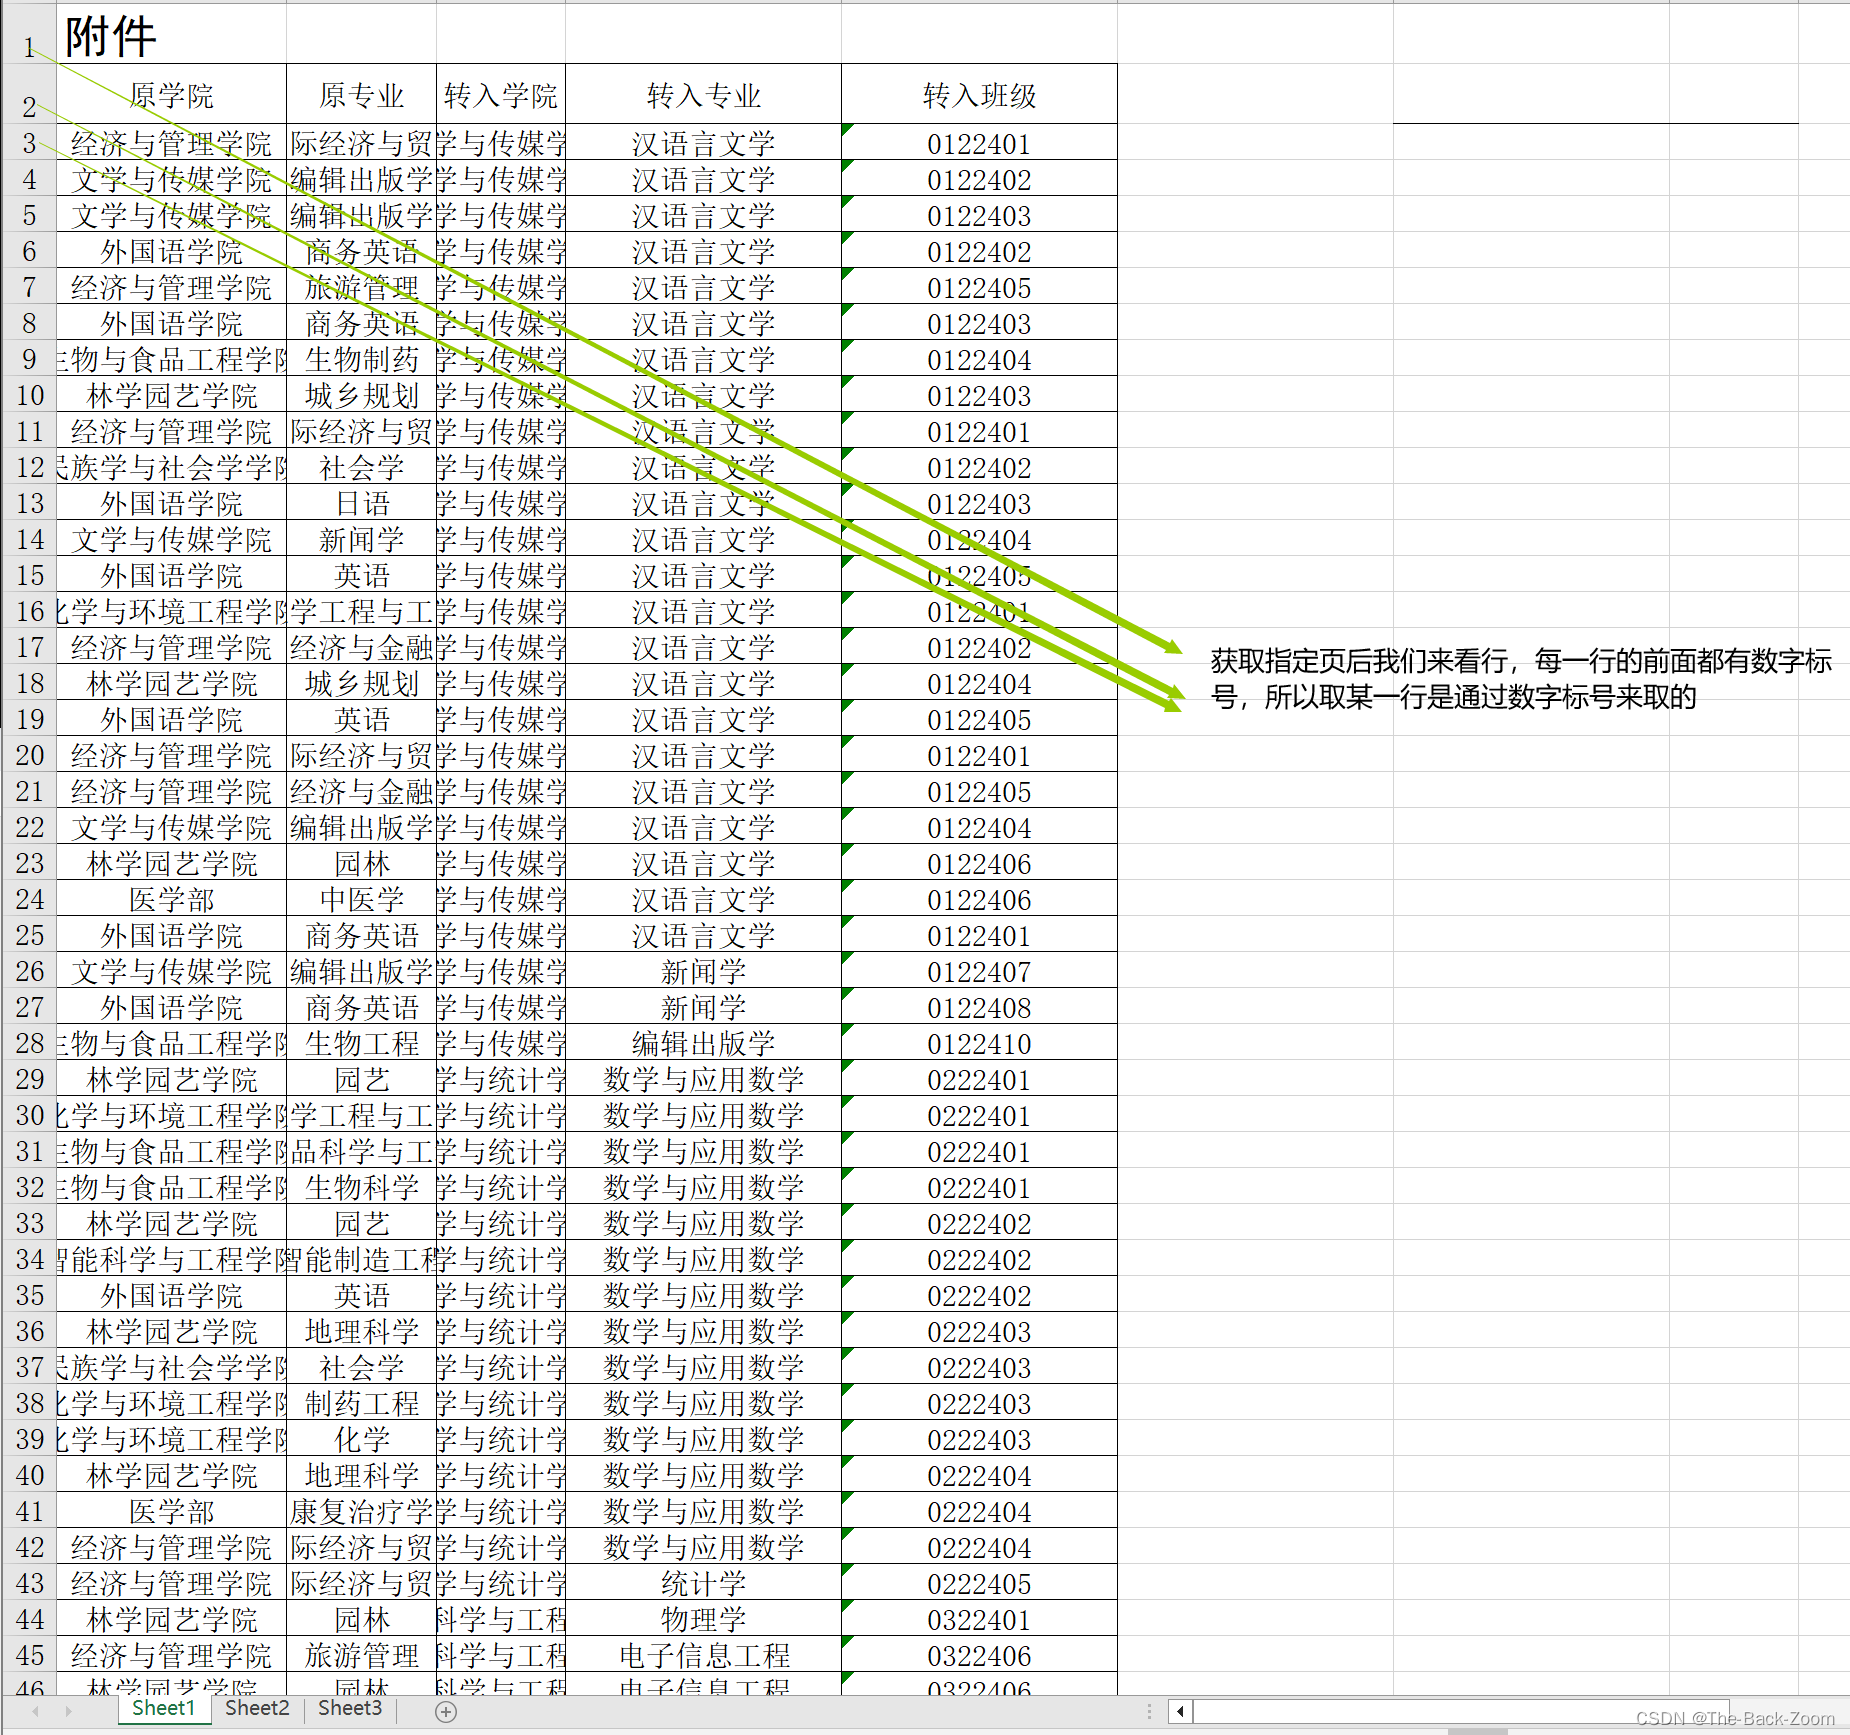The image size is (1850, 1735).
Task: Click 新闻学 in row 26 转入专业 column
Action: 703,971
